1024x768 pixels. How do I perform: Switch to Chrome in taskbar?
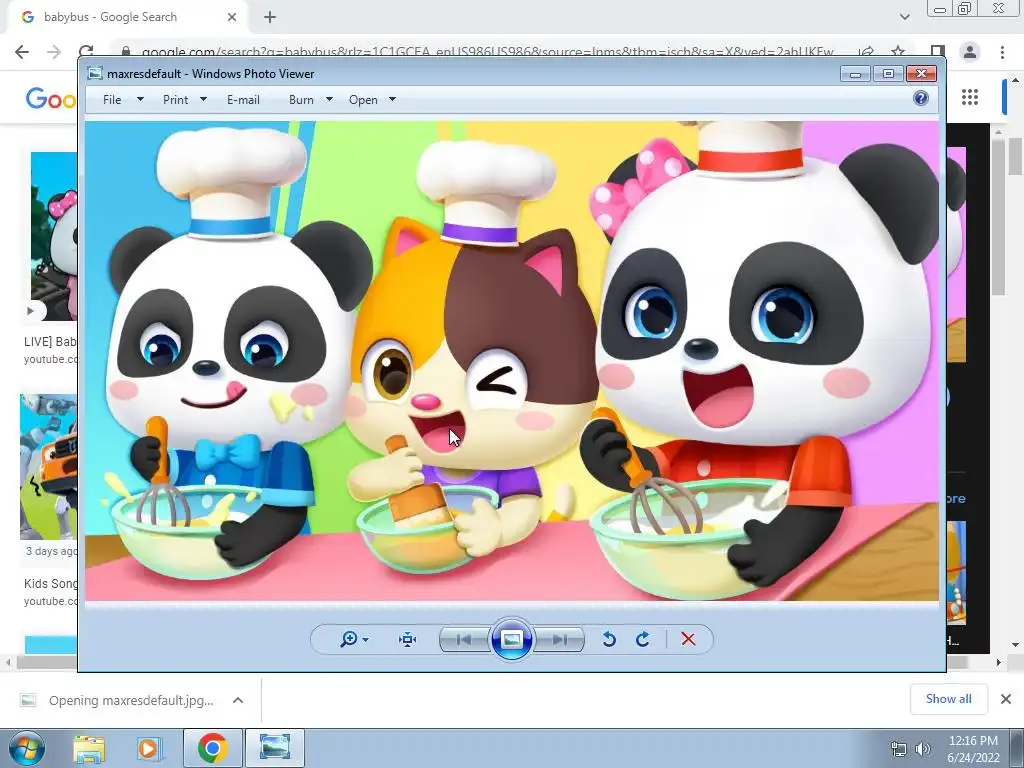coord(212,748)
